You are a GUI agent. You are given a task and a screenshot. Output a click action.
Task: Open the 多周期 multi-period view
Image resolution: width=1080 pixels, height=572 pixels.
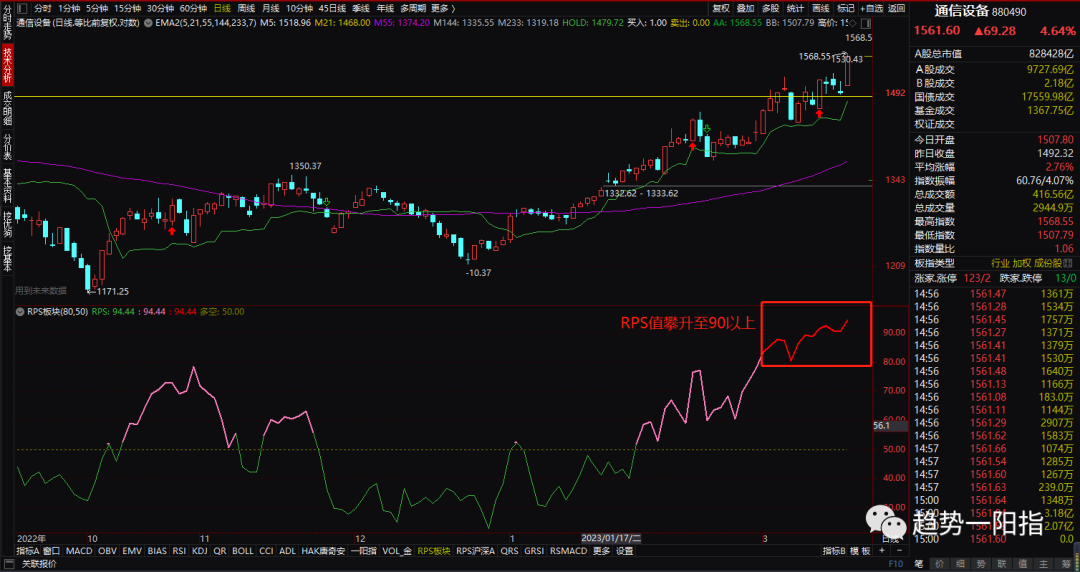tap(413, 8)
